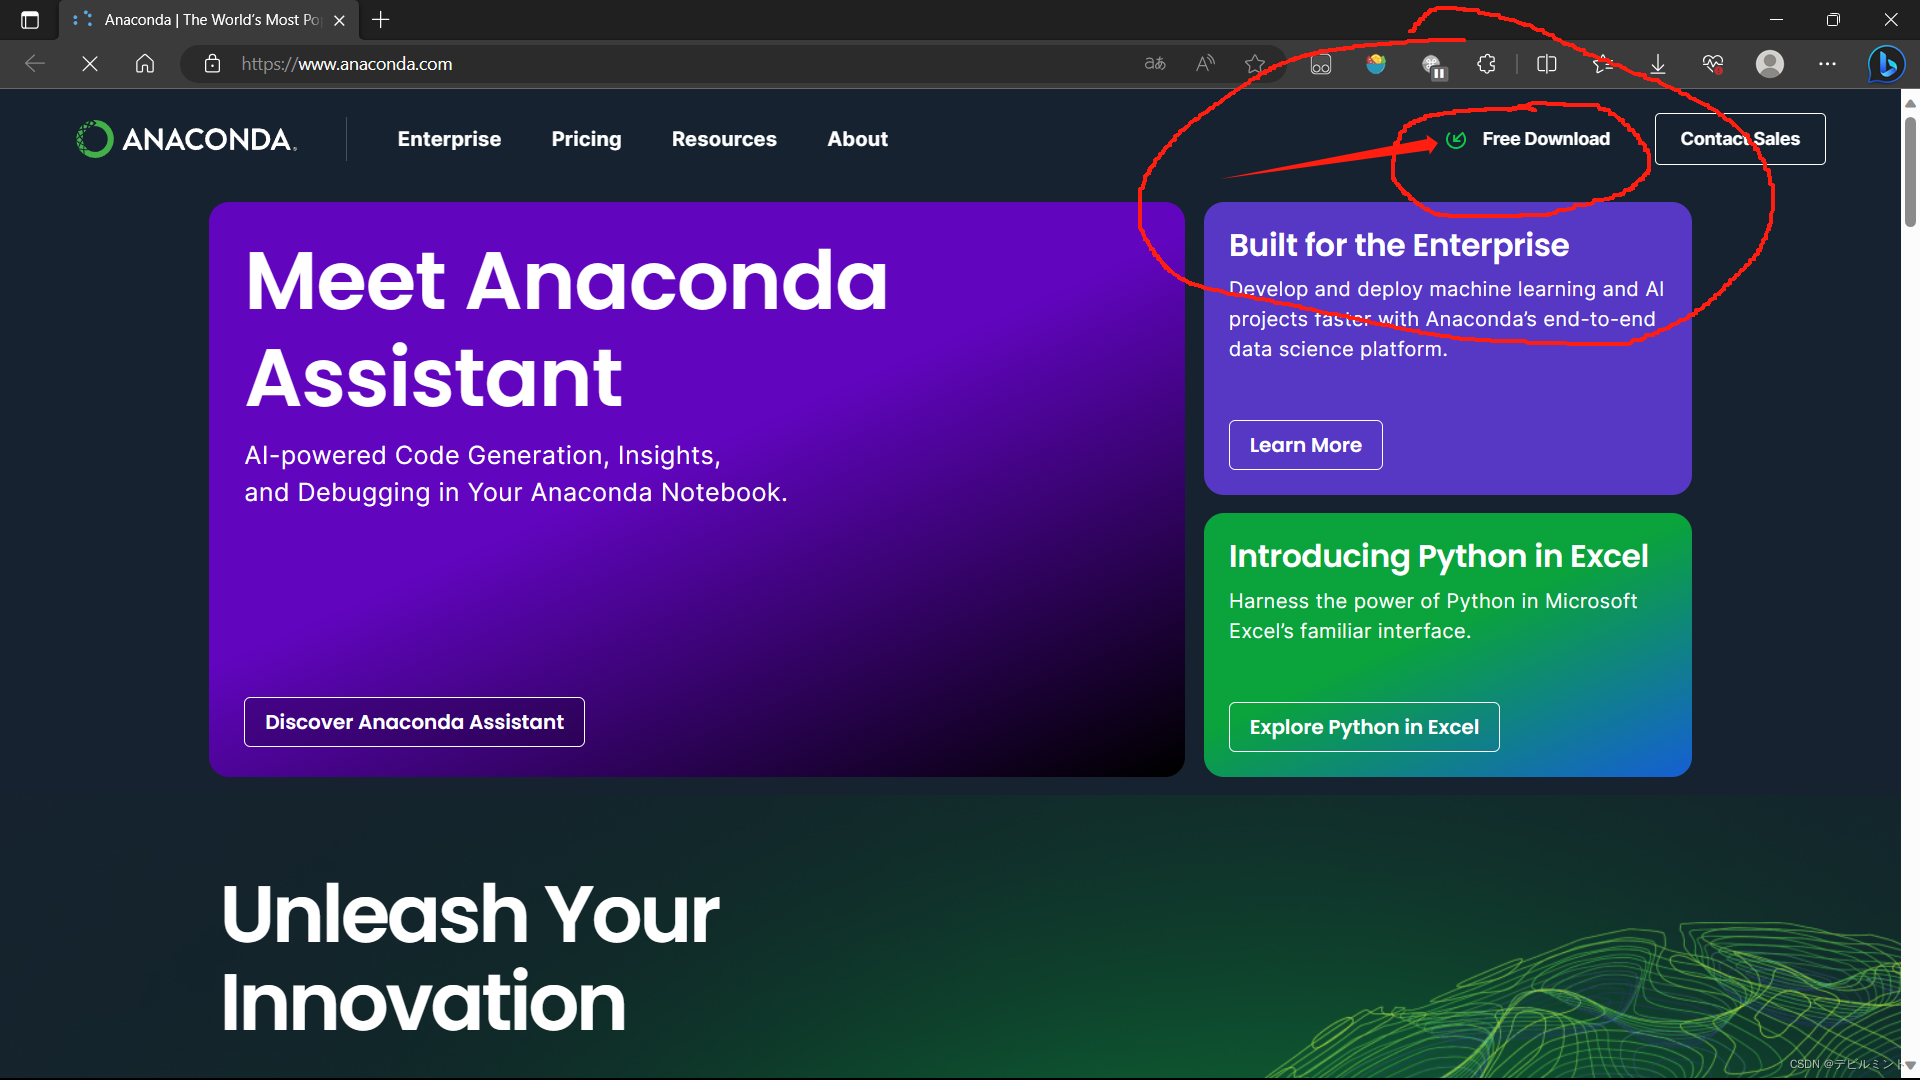Click the read aloud icon

tap(1204, 63)
